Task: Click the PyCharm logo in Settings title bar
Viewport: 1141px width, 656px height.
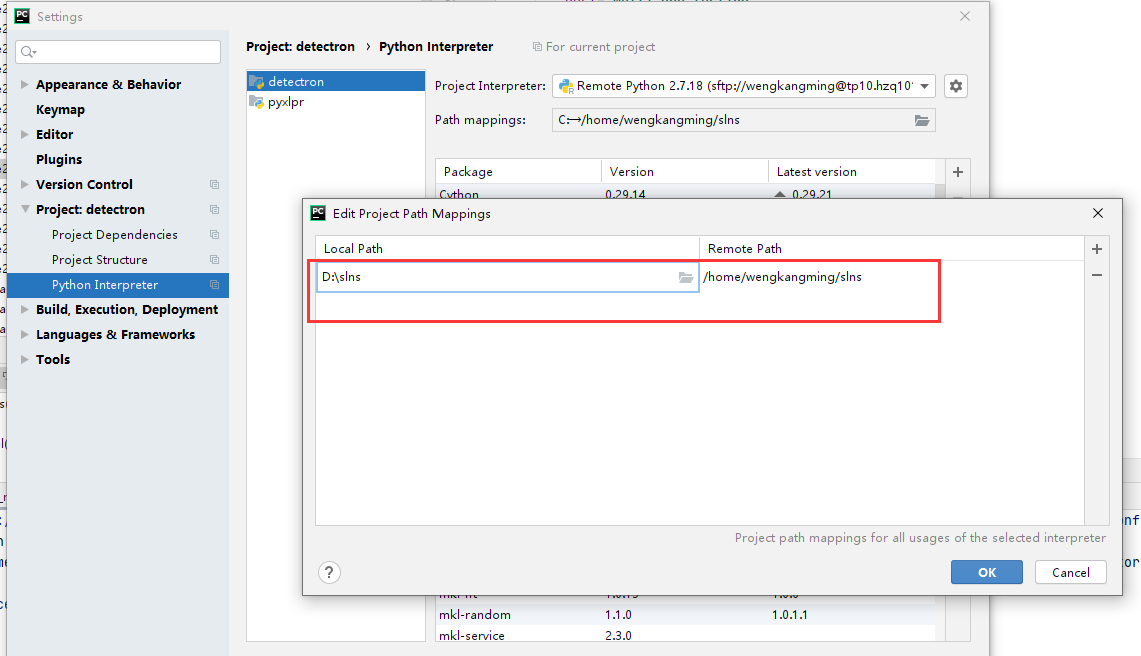Action: pyautogui.click(x=23, y=16)
